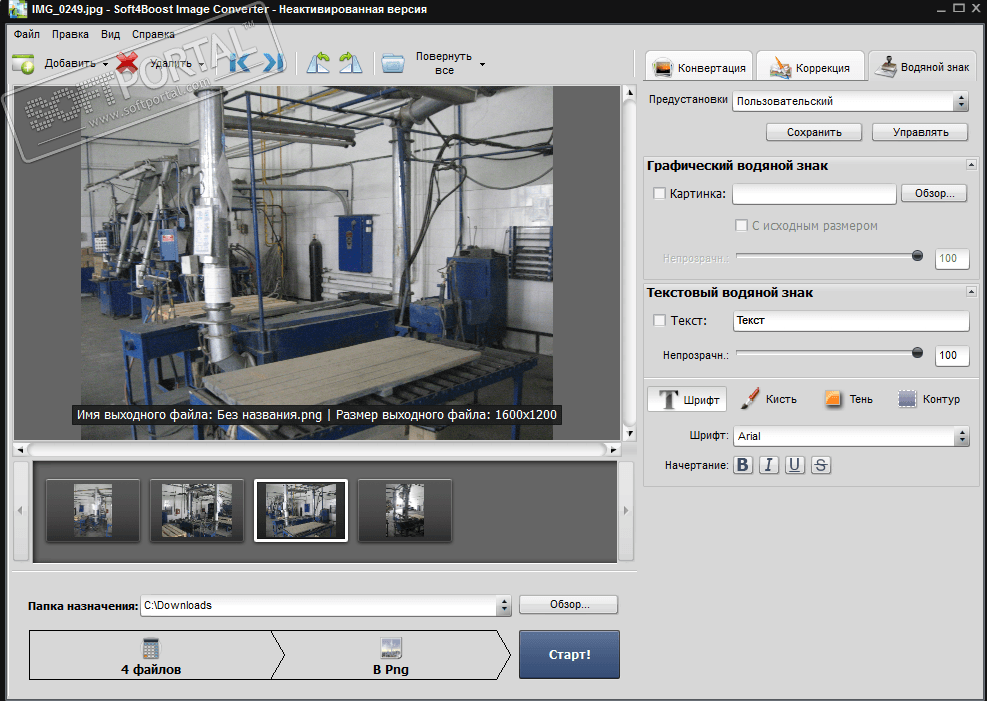Apply strikethrough style to watermark text

(821, 465)
